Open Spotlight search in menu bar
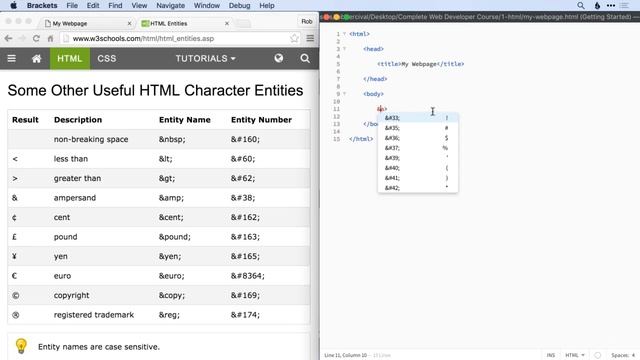The width and height of the screenshot is (640, 360). tap(580, 5)
